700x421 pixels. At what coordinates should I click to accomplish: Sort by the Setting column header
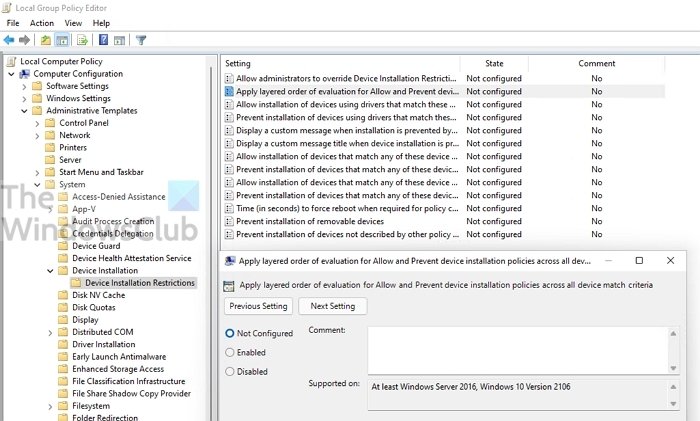(x=340, y=63)
